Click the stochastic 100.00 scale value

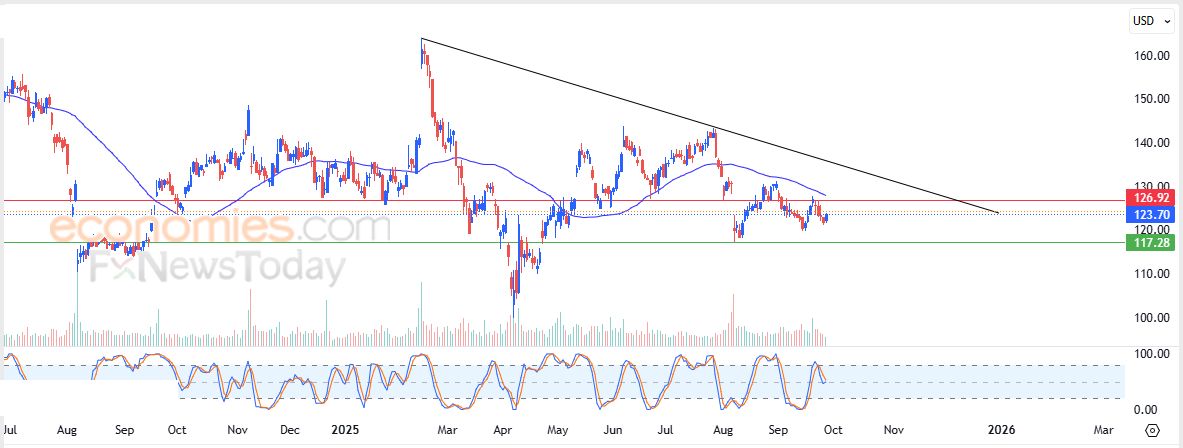point(1150,354)
